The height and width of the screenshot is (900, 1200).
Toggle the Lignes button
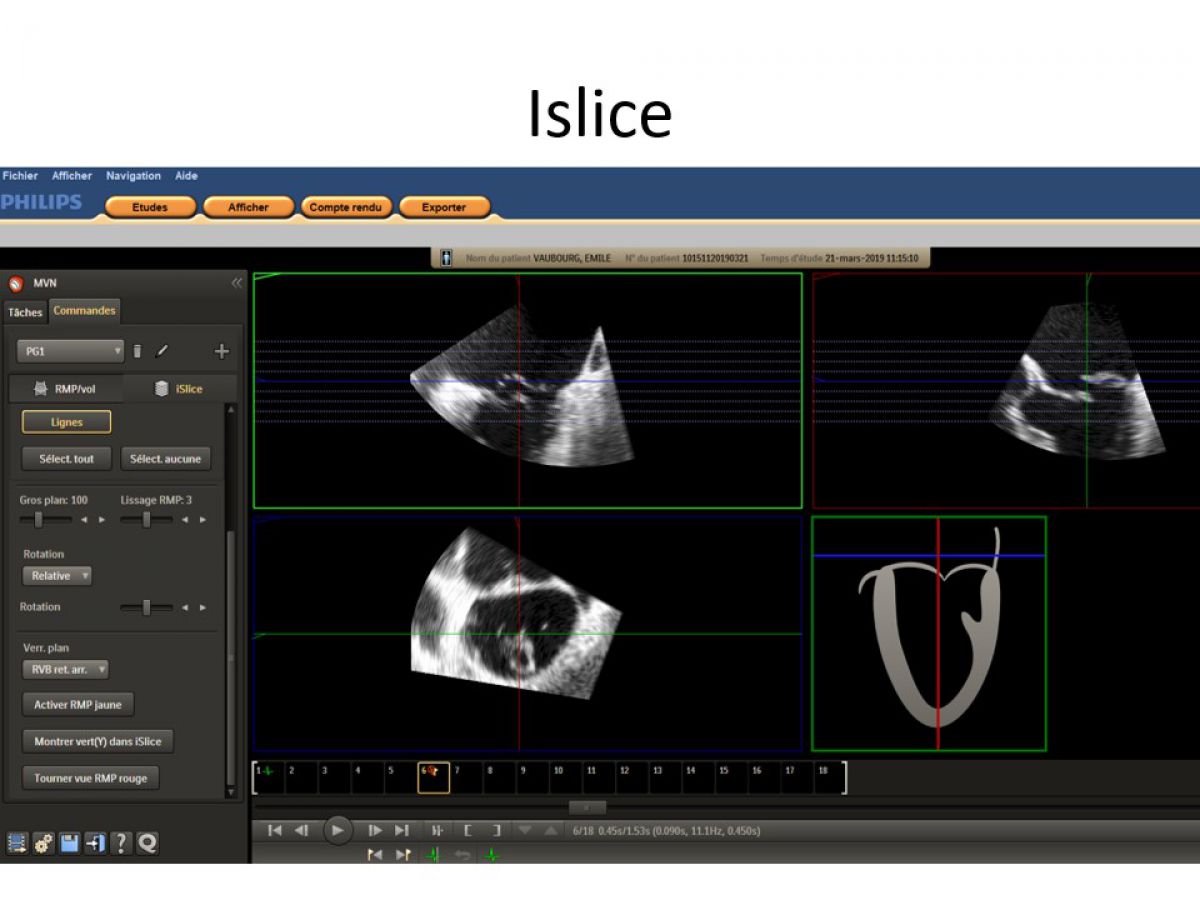[x=67, y=422]
